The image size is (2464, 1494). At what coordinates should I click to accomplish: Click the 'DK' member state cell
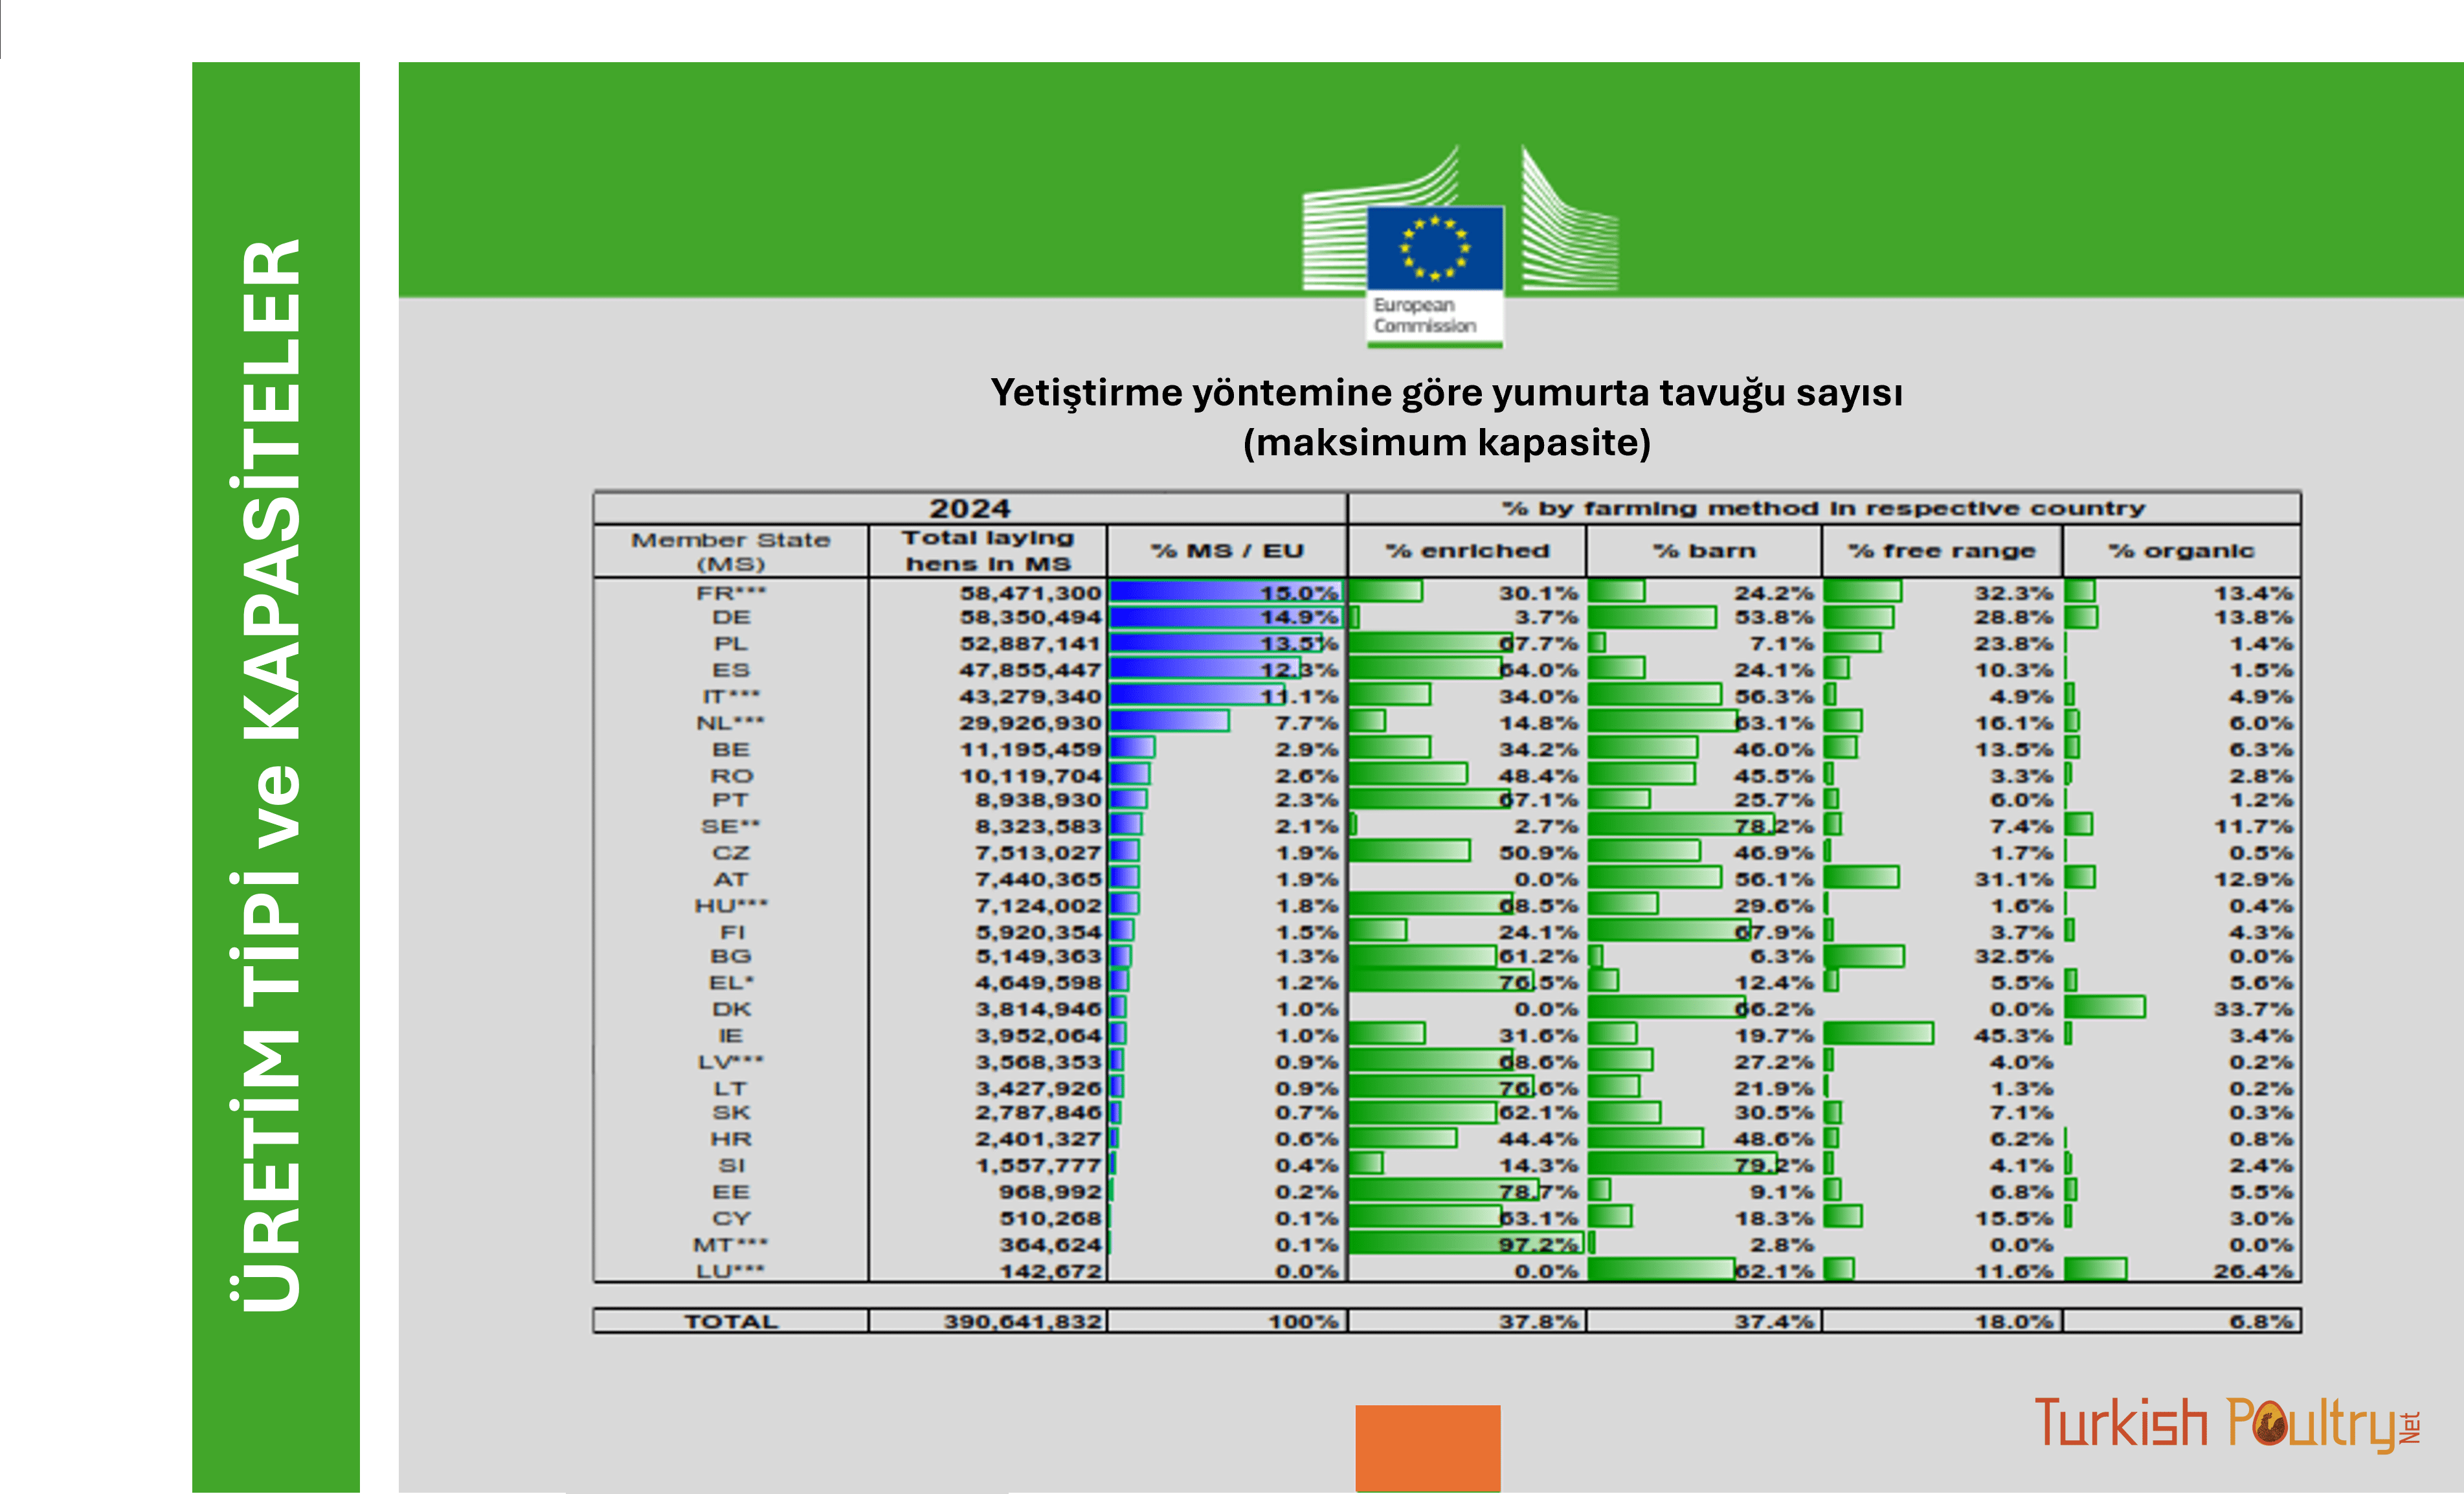(731, 1010)
